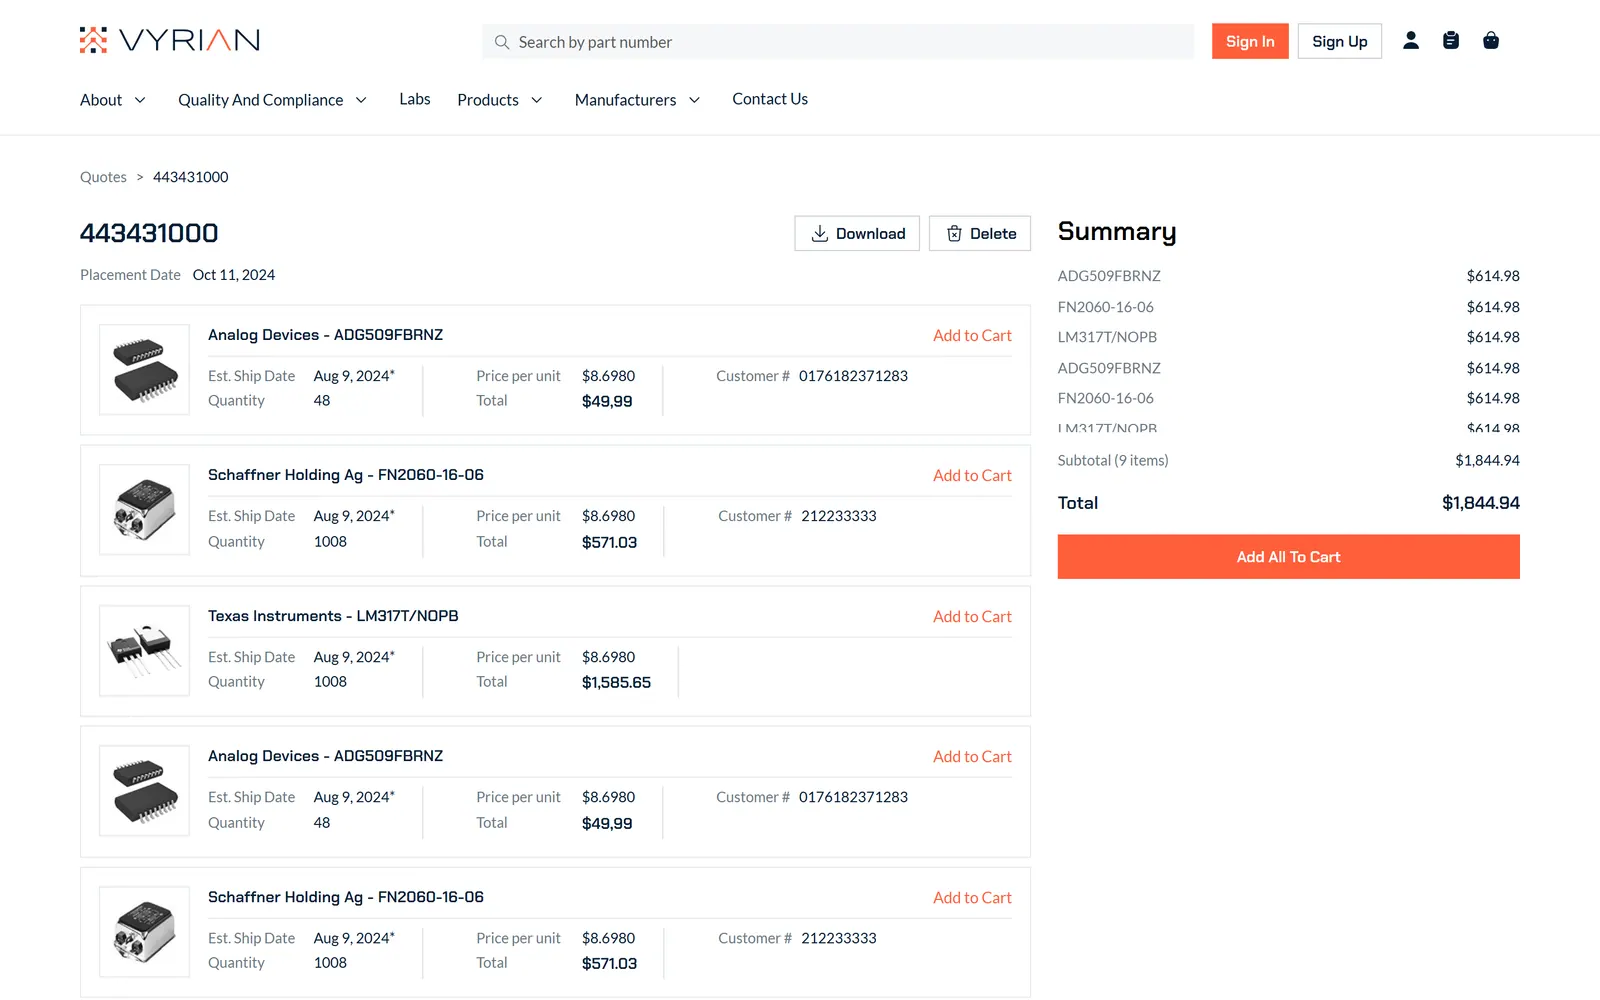Select breadcrumb quote number 443431000
1600x1000 pixels.
click(191, 177)
